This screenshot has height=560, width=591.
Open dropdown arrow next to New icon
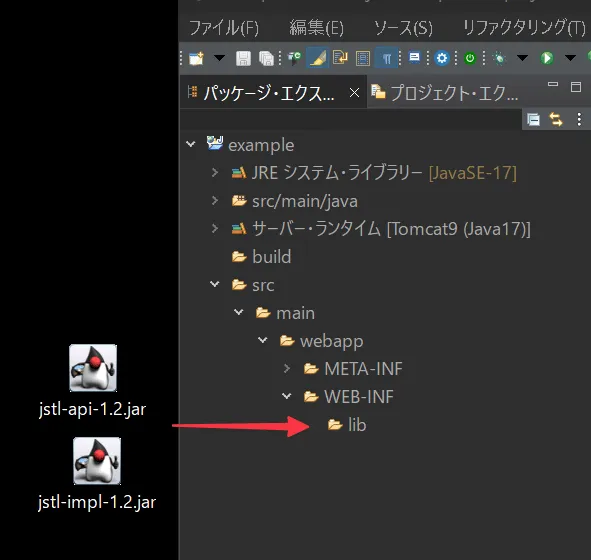219,58
